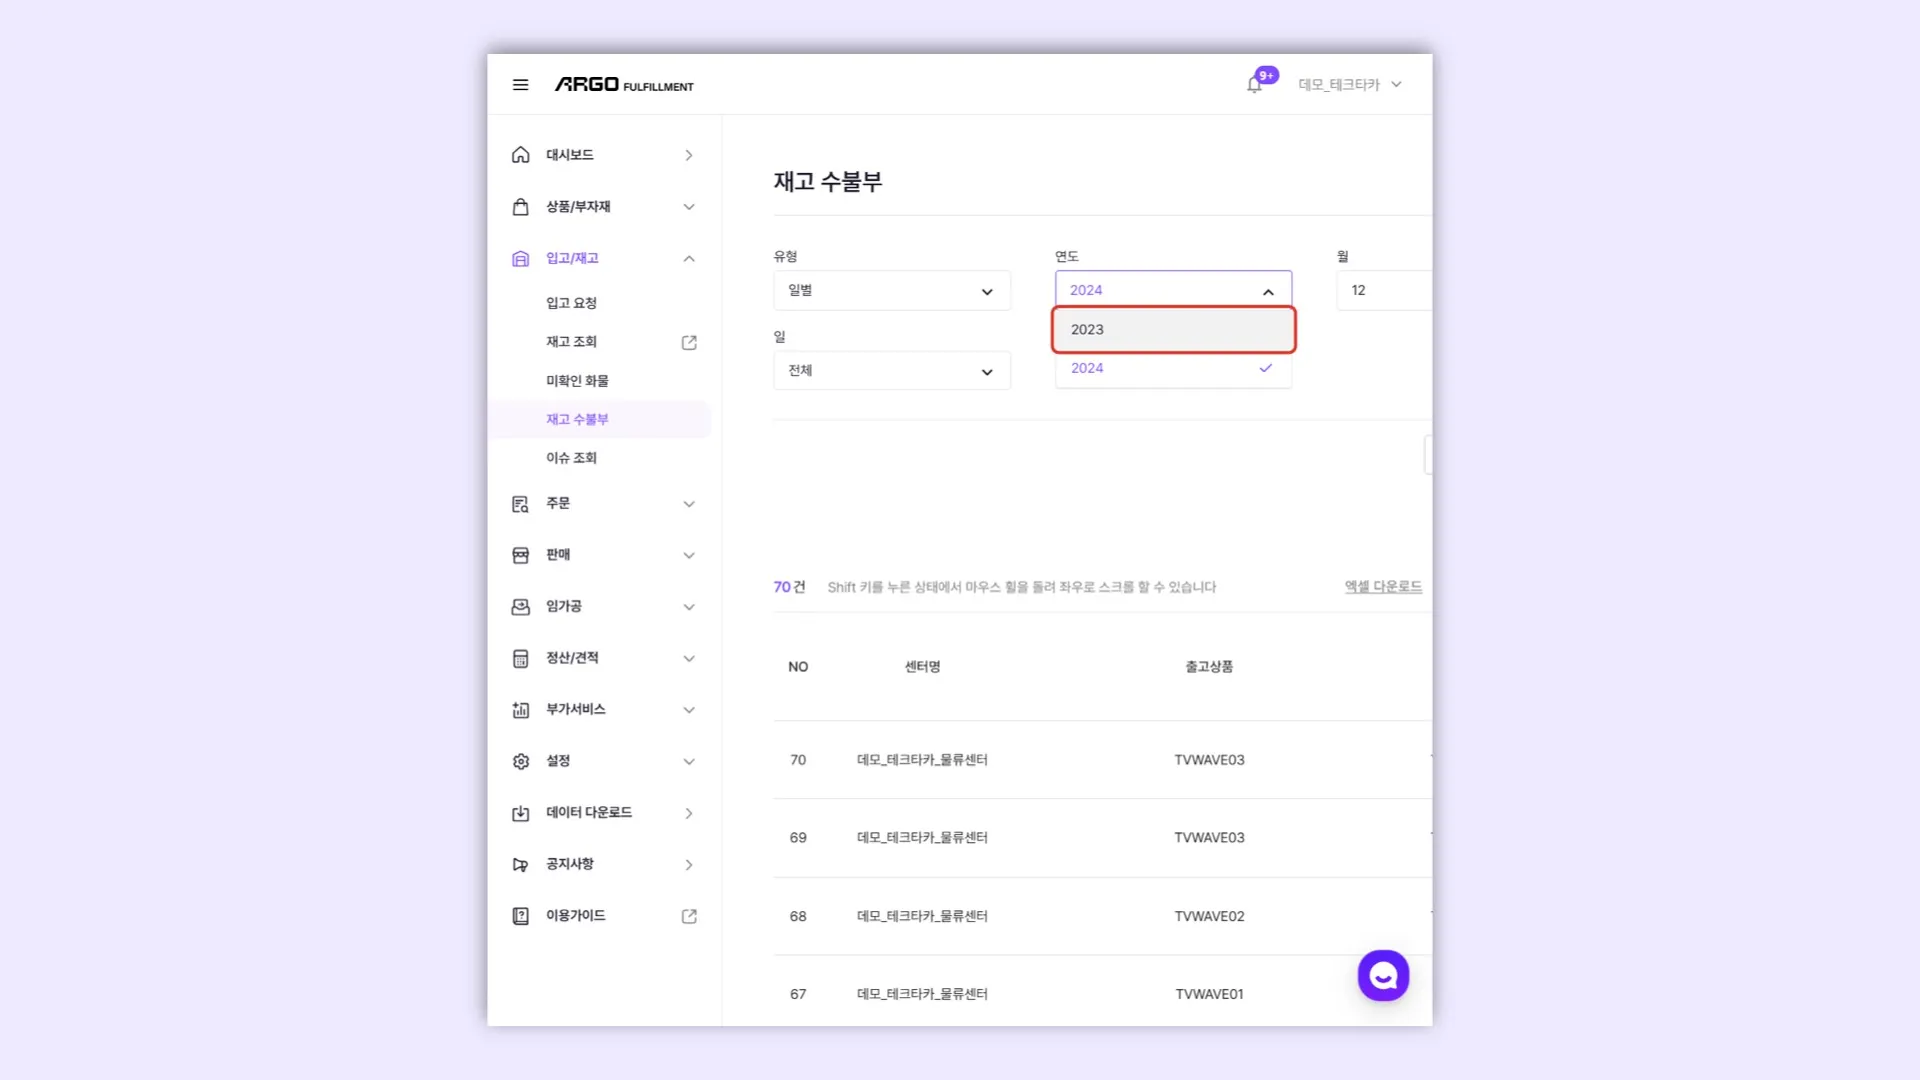Click the 이용가이드 external link icon
This screenshot has width=1920, height=1080.
[689, 916]
